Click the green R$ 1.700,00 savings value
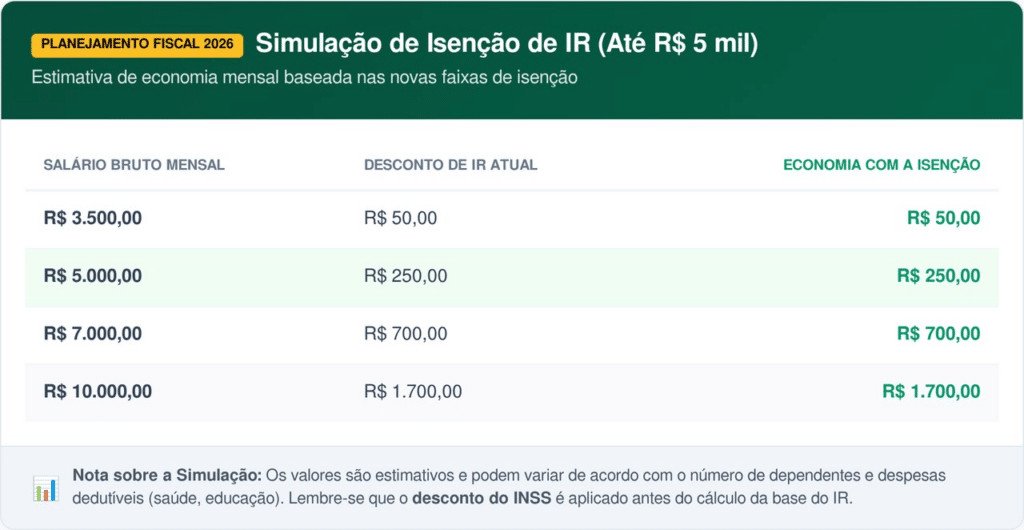Screen dimensions: 1024x530 pyautogui.click(x=931, y=392)
